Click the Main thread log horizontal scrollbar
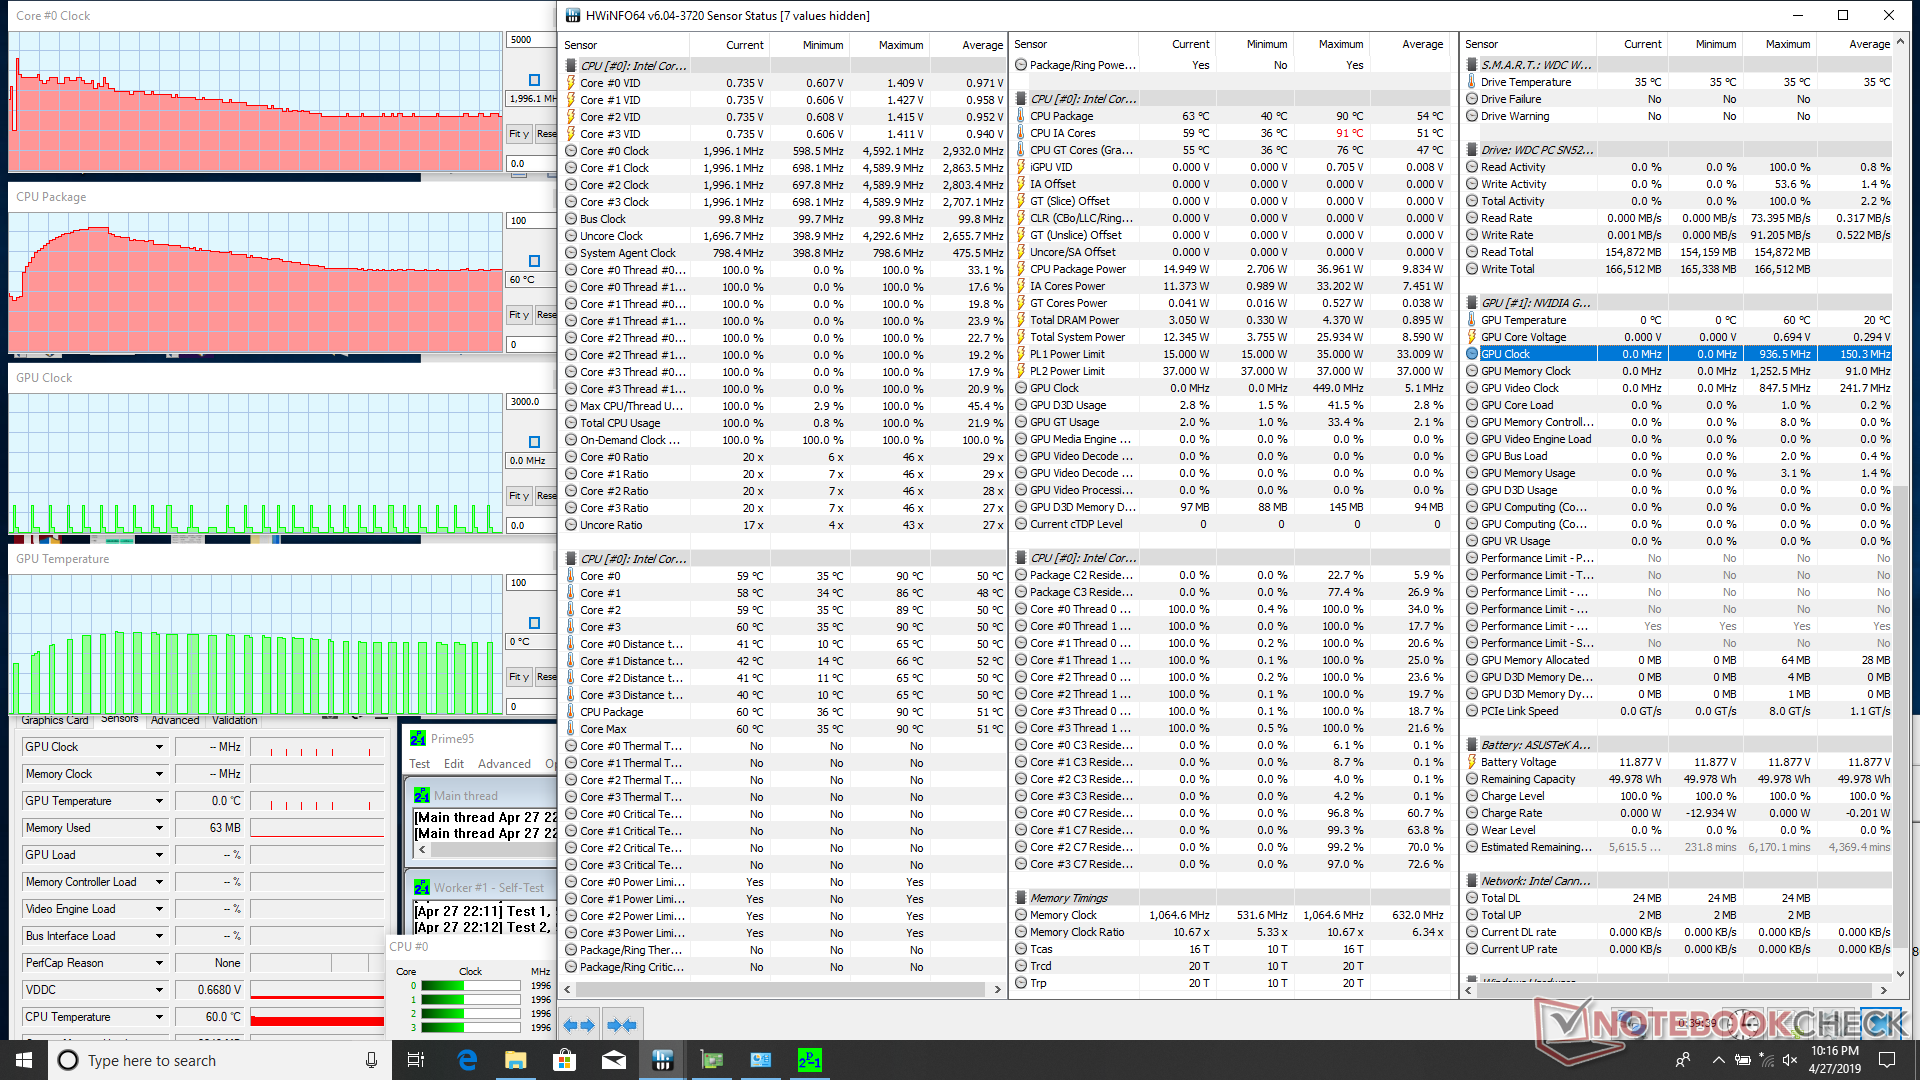Viewport: 1920px width, 1080px height. coord(486,850)
